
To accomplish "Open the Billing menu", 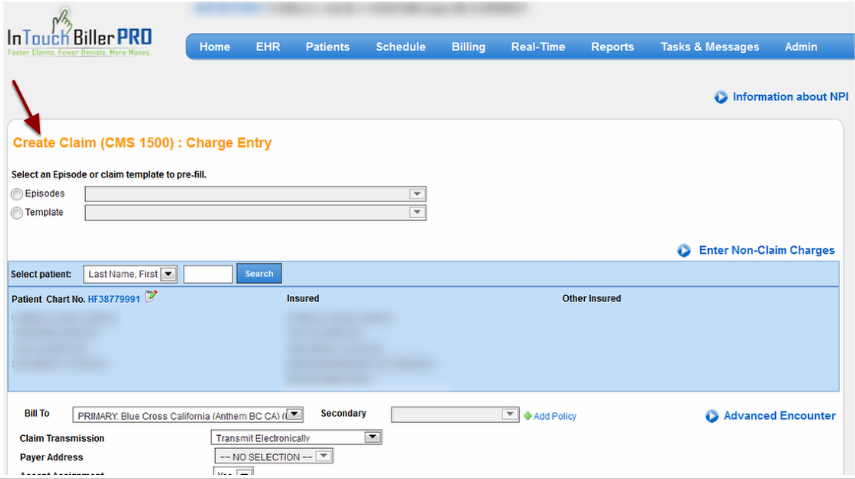I will (x=468, y=47).
